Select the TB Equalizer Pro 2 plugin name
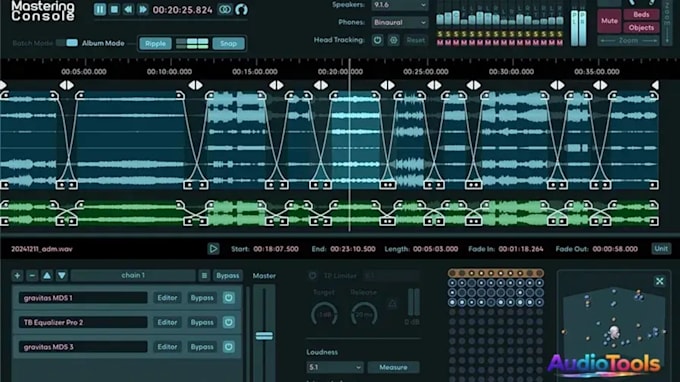This screenshot has height=382, width=680. pos(83,322)
